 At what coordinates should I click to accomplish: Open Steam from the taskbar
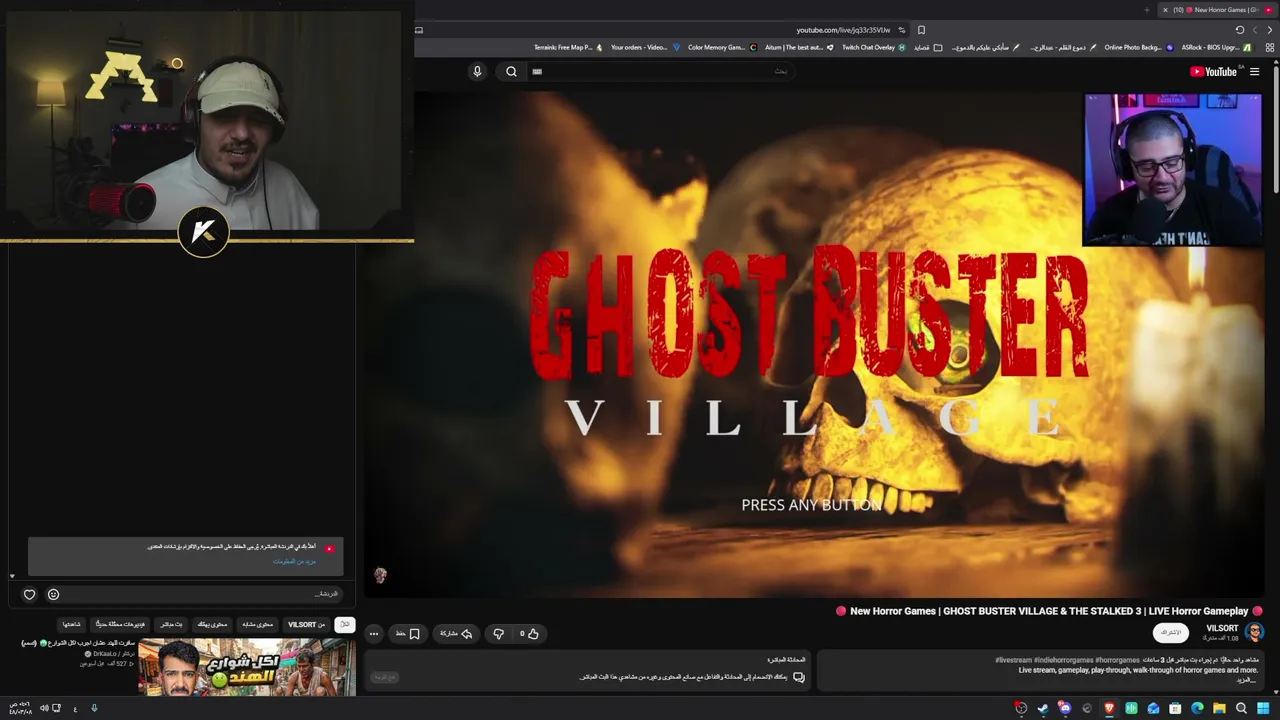pos(1043,708)
